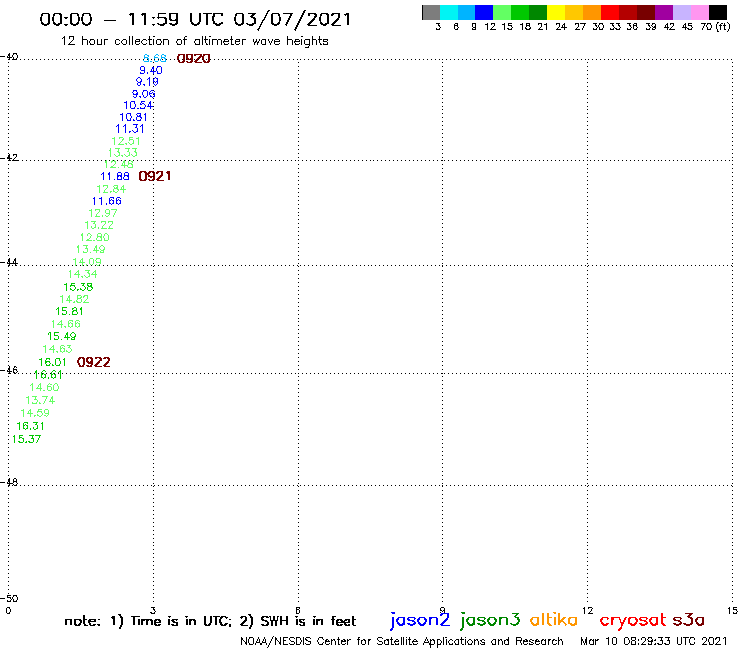The width and height of the screenshot is (740, 650).
Task: Click the 15.81 data point
Action: [x=69, y=311]
